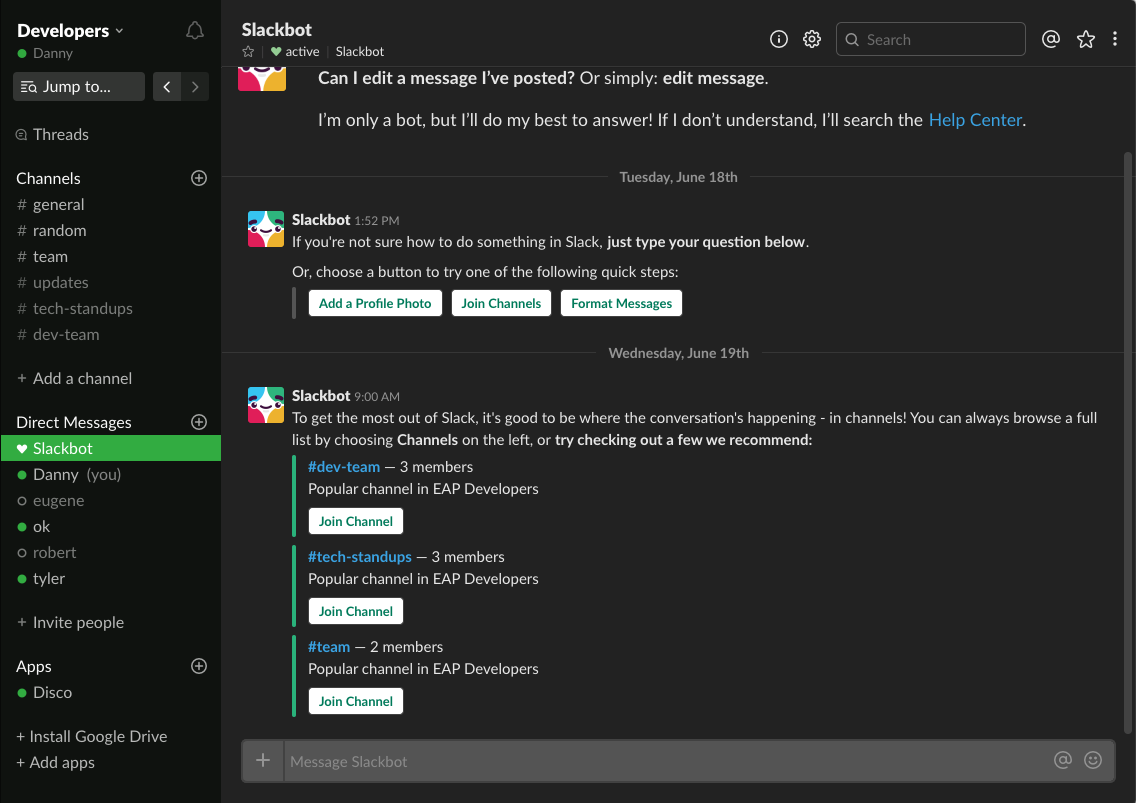Open the Help Center link
This screenshot has width=1136, height=803.
tap(974, 120)
